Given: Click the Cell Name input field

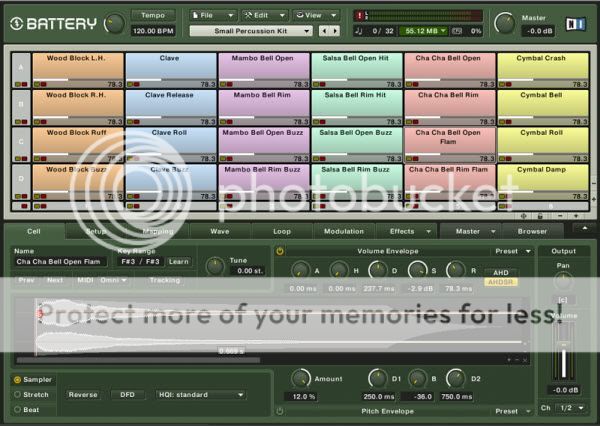Looking at the screenshot, I should (x=60, y=262).
